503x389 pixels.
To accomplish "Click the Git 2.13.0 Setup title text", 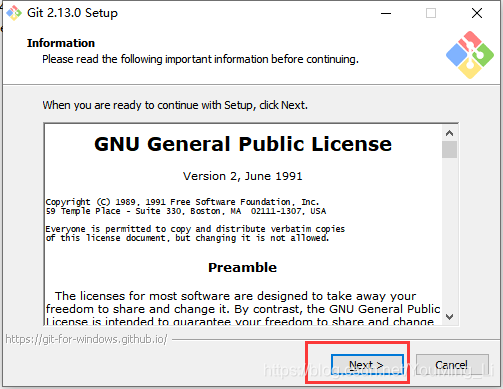I will pos(72,13).
